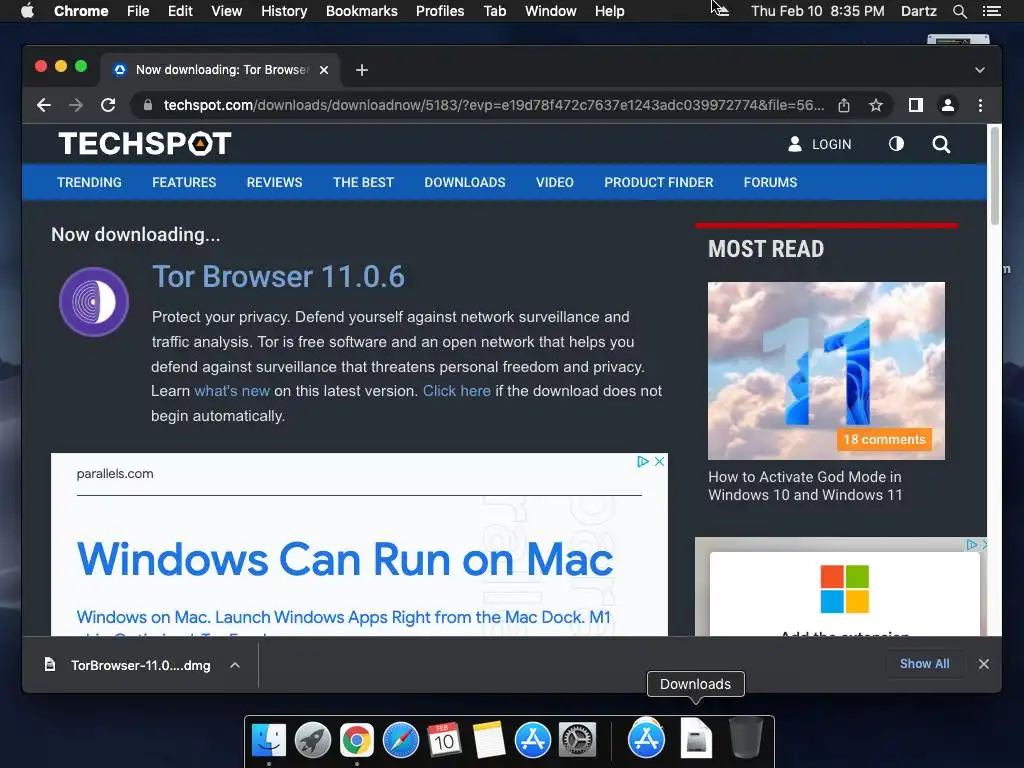Open the FORUMS nav item
Screen dimensions: 1024x768
tap(771, 182)
